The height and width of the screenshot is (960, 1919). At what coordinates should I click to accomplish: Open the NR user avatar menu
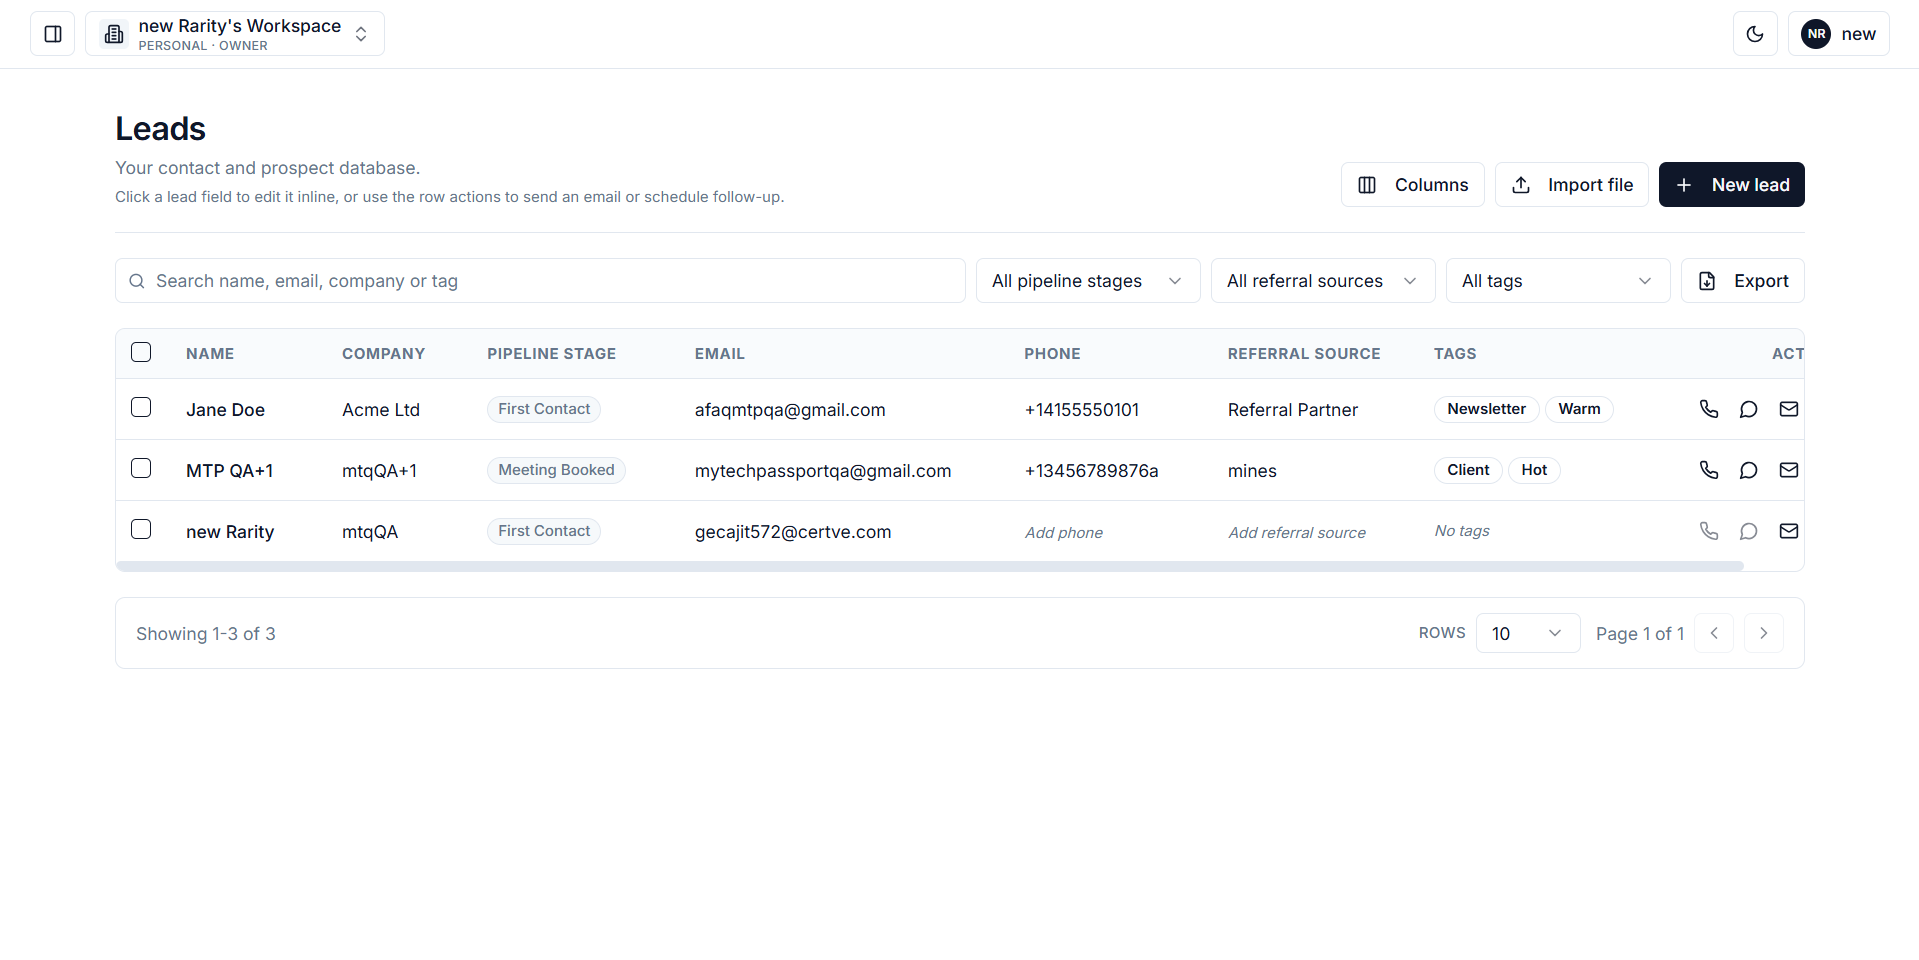pyautogui.click(x=1838, y=34)
